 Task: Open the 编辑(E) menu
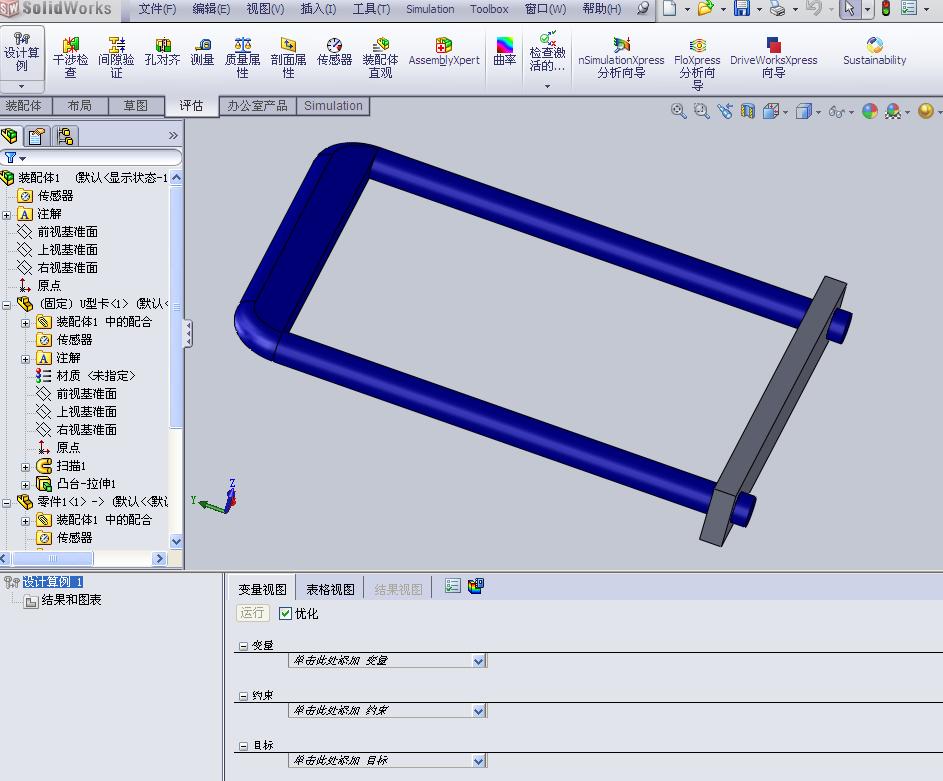(x=211, y=8)
